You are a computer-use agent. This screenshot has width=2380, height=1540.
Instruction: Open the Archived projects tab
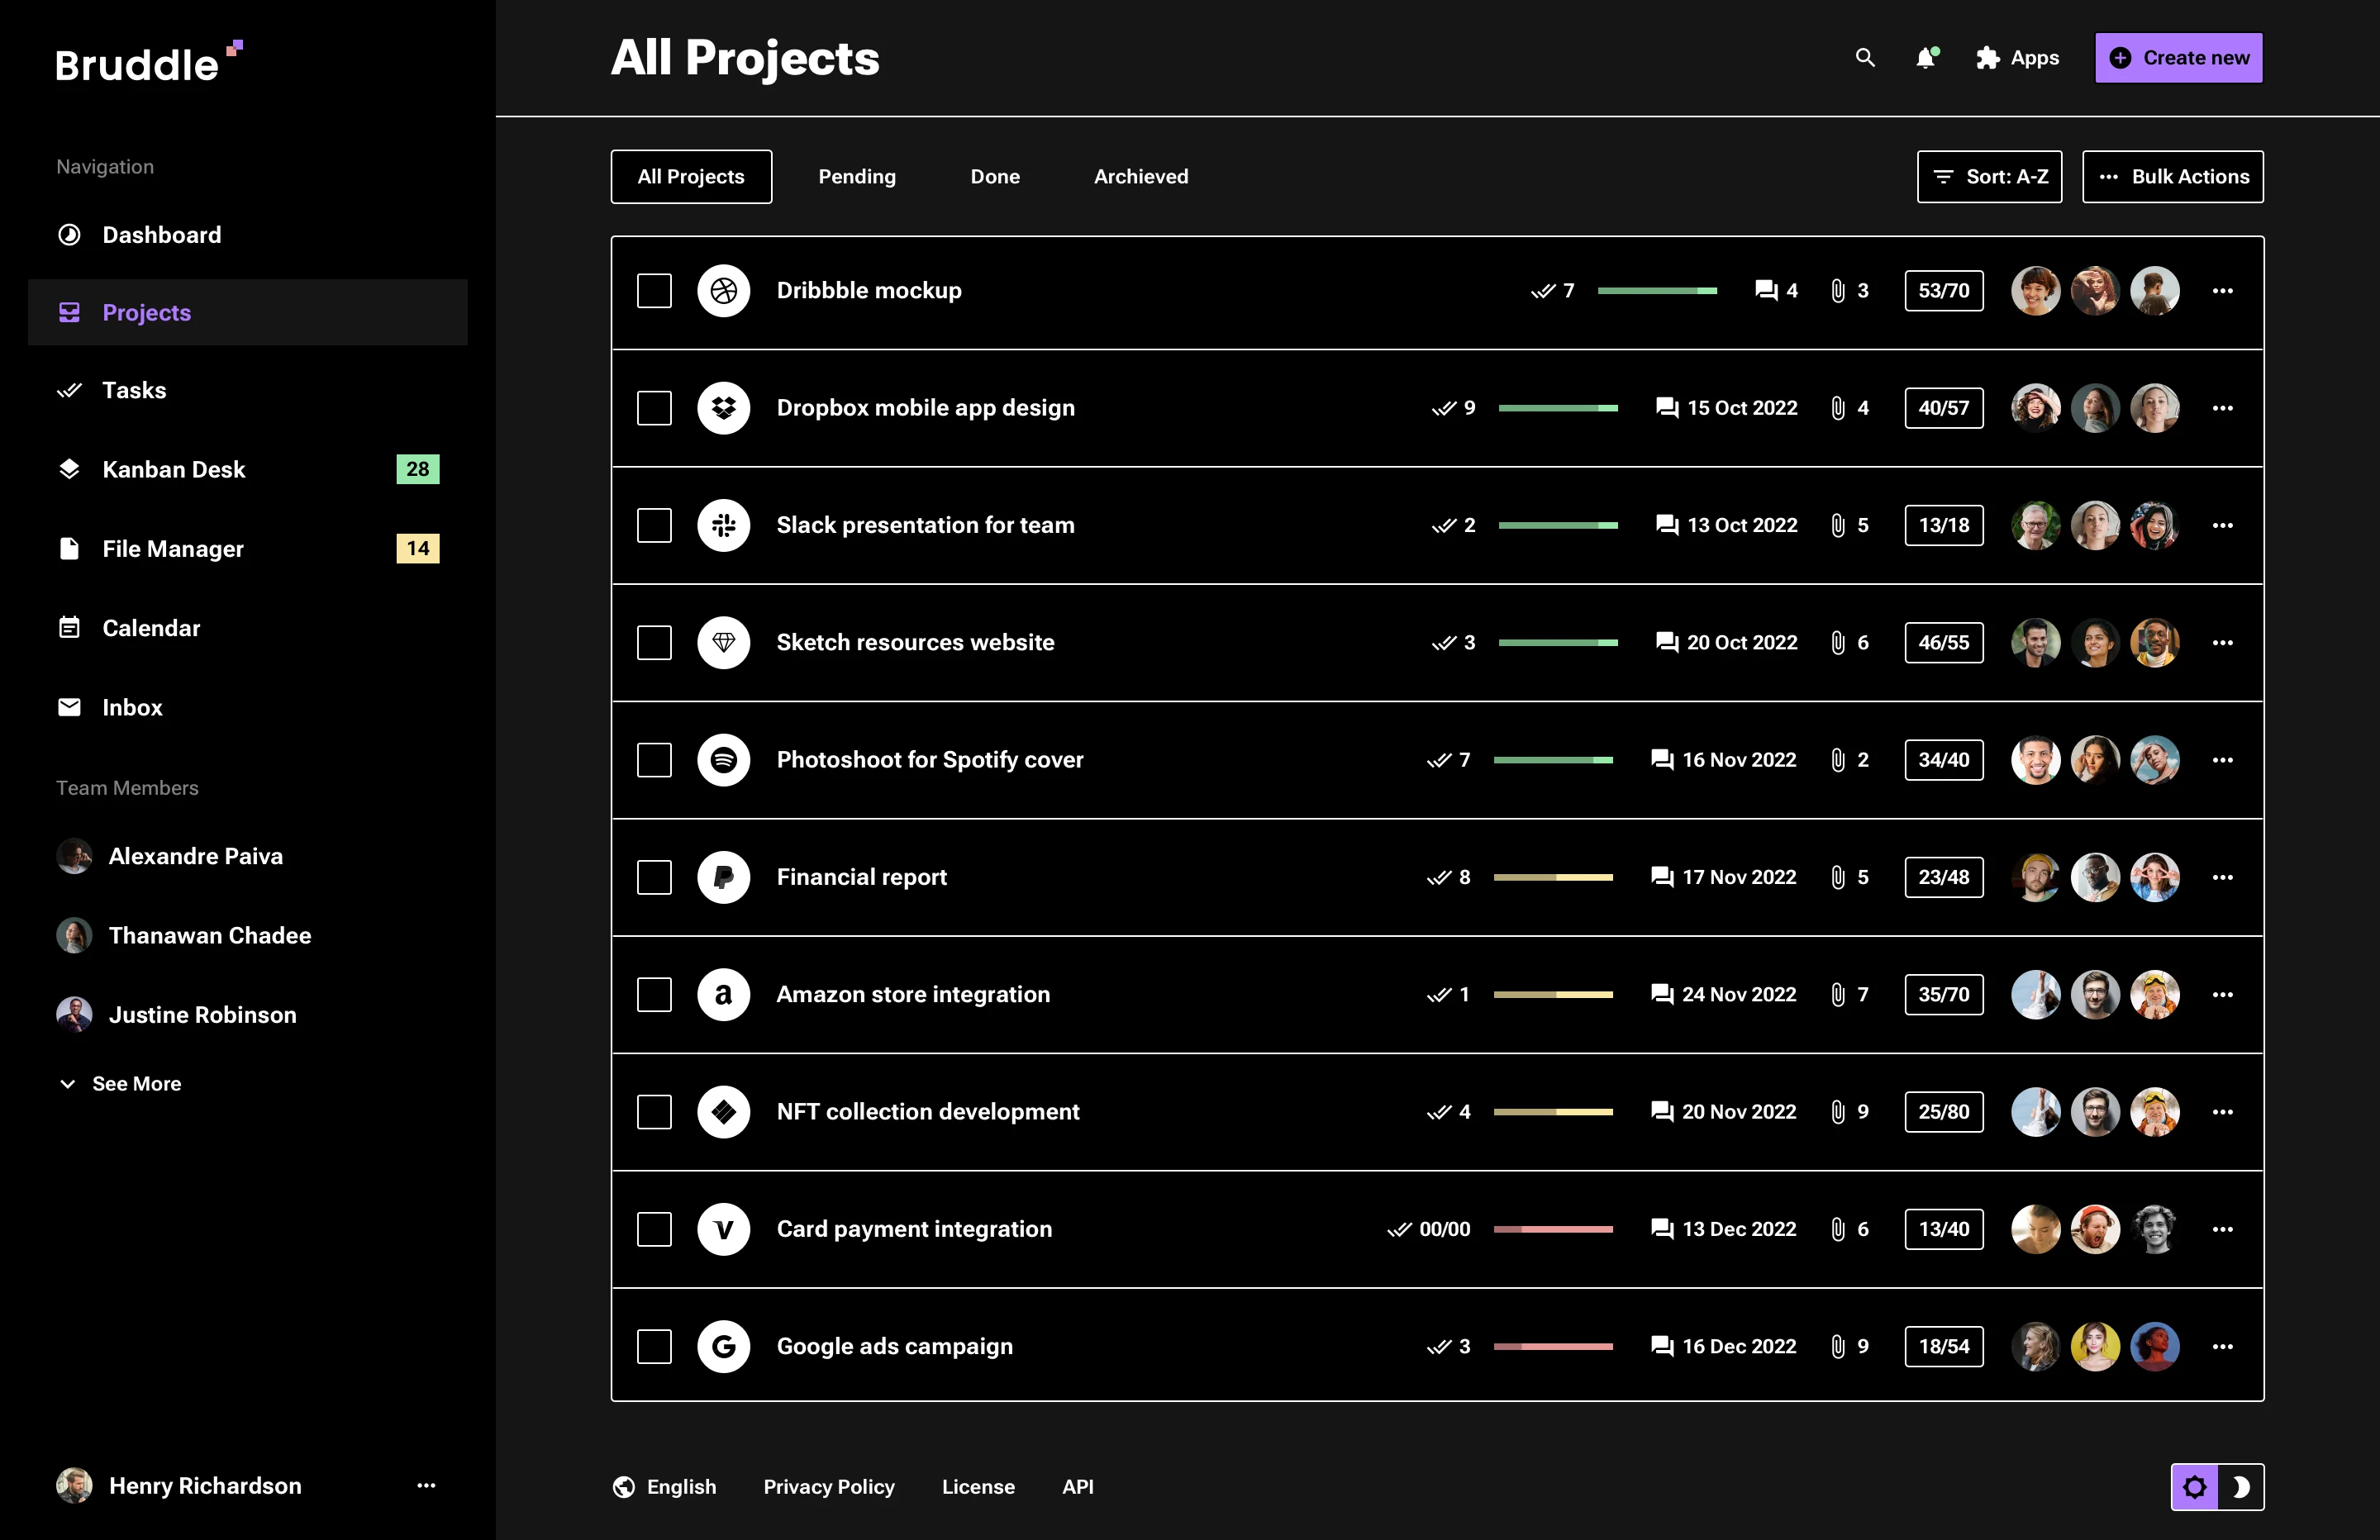(x=1140, y=176)
